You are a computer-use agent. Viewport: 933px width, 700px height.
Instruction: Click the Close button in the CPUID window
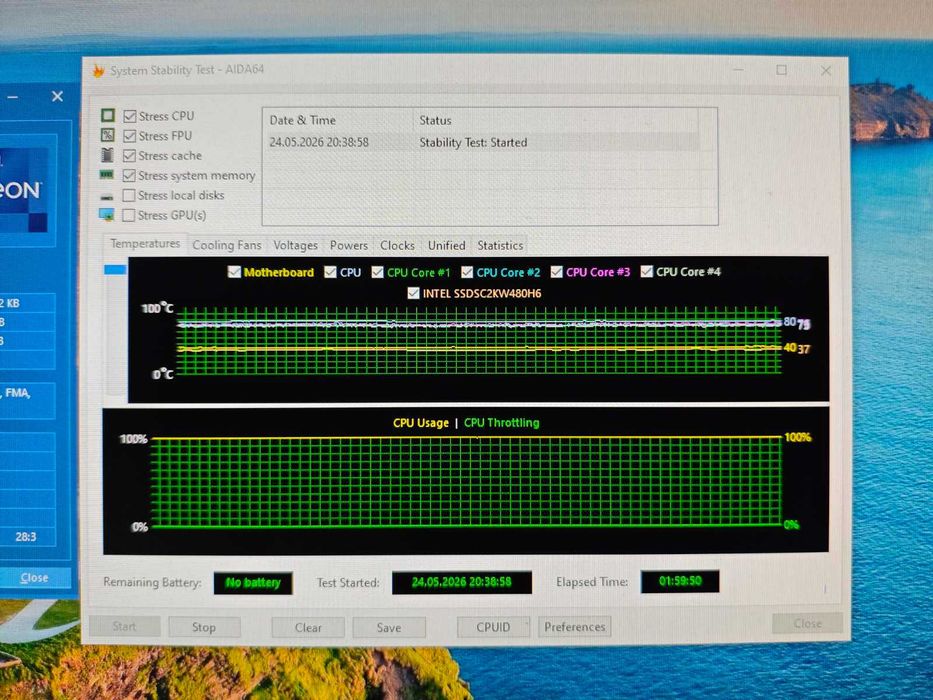(x=35, y=577)
